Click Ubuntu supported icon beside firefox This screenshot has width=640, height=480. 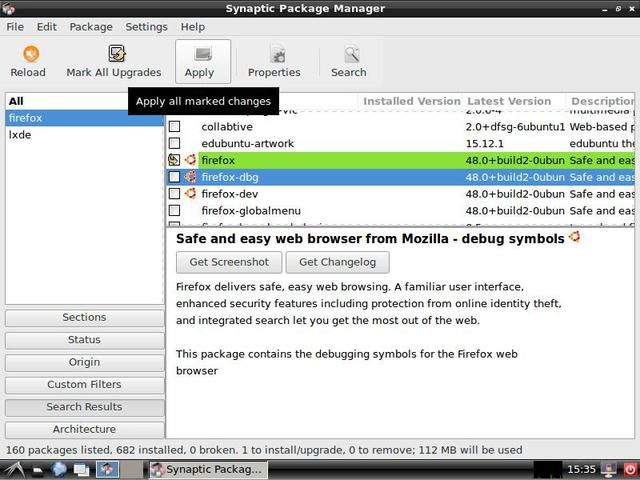click(x=190, y=160)
